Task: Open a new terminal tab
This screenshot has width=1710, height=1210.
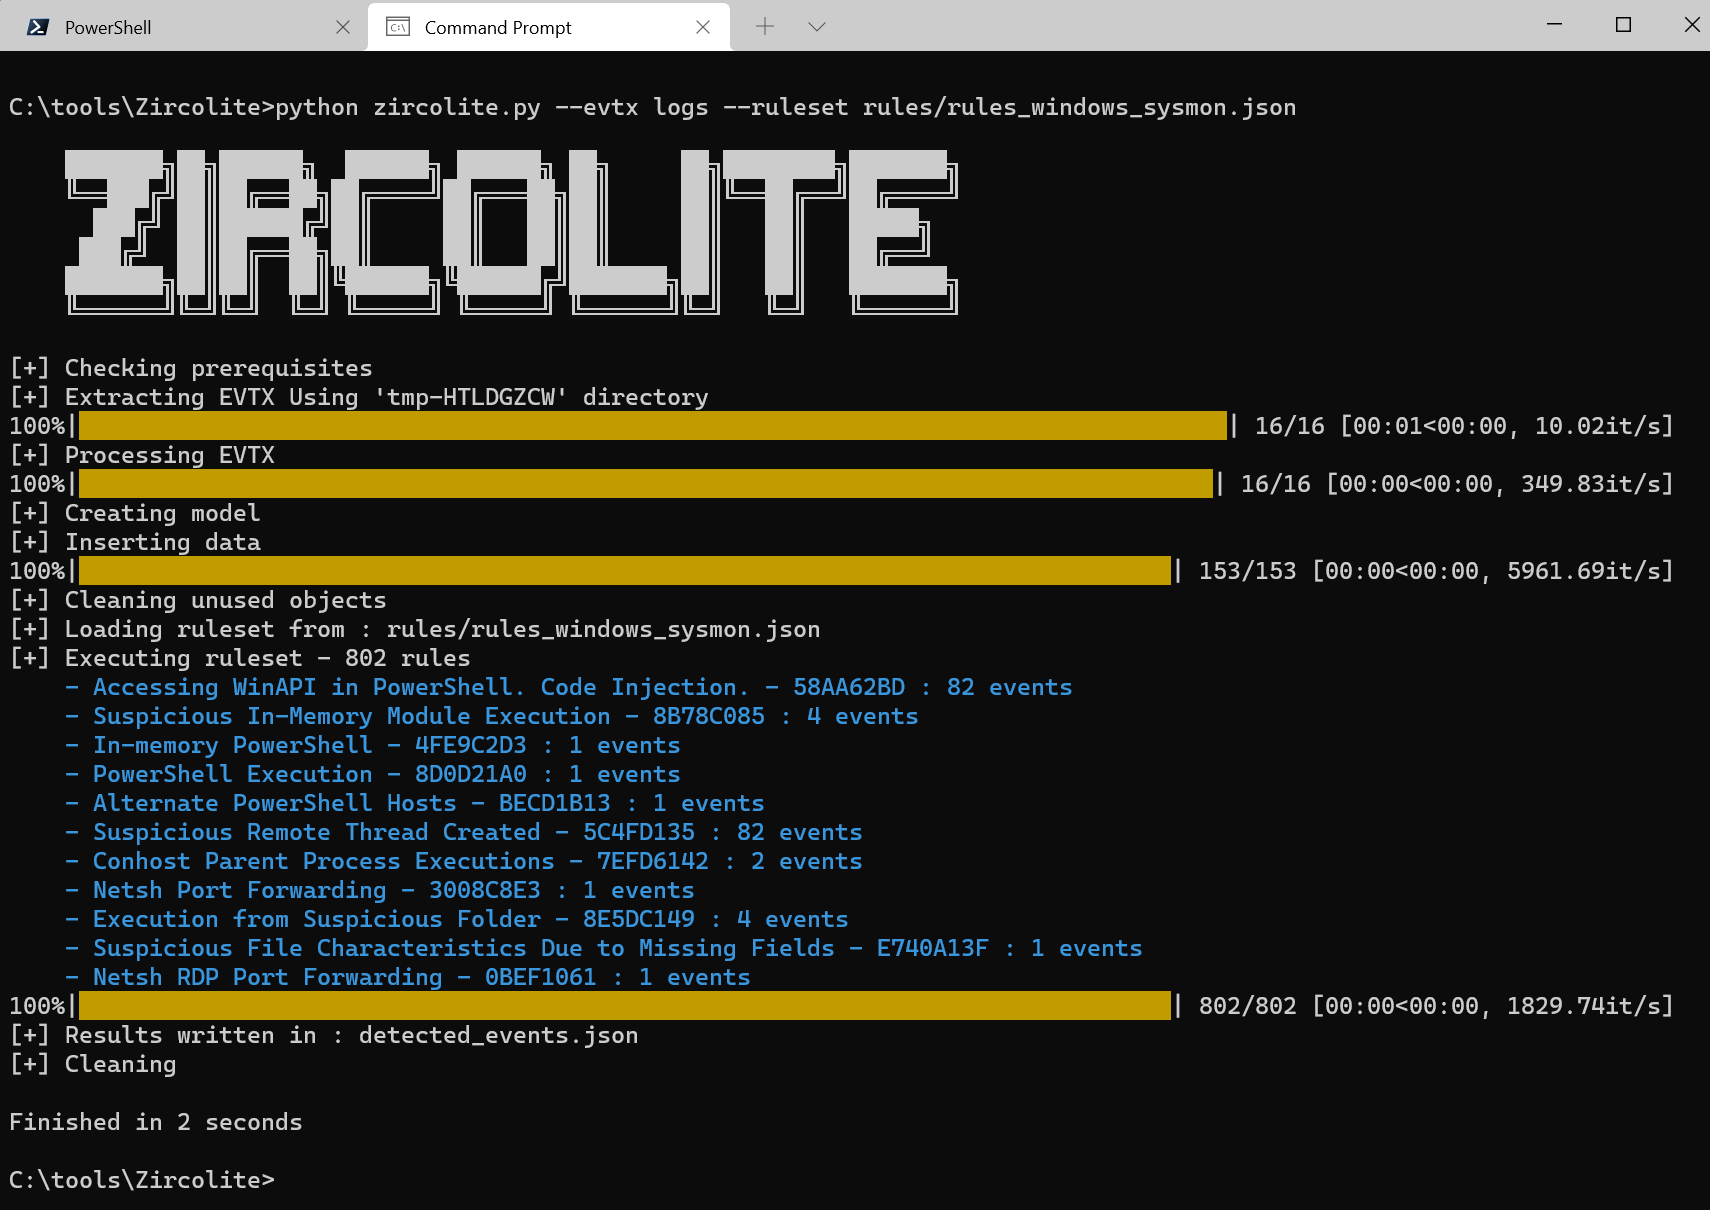Action: [765, 27]
